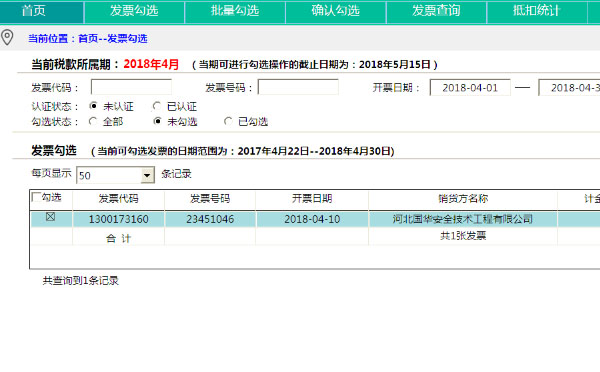This screenshot has height=372, width=600.
Task: Click the 销货方名称 column header
Action: [463, 199]
